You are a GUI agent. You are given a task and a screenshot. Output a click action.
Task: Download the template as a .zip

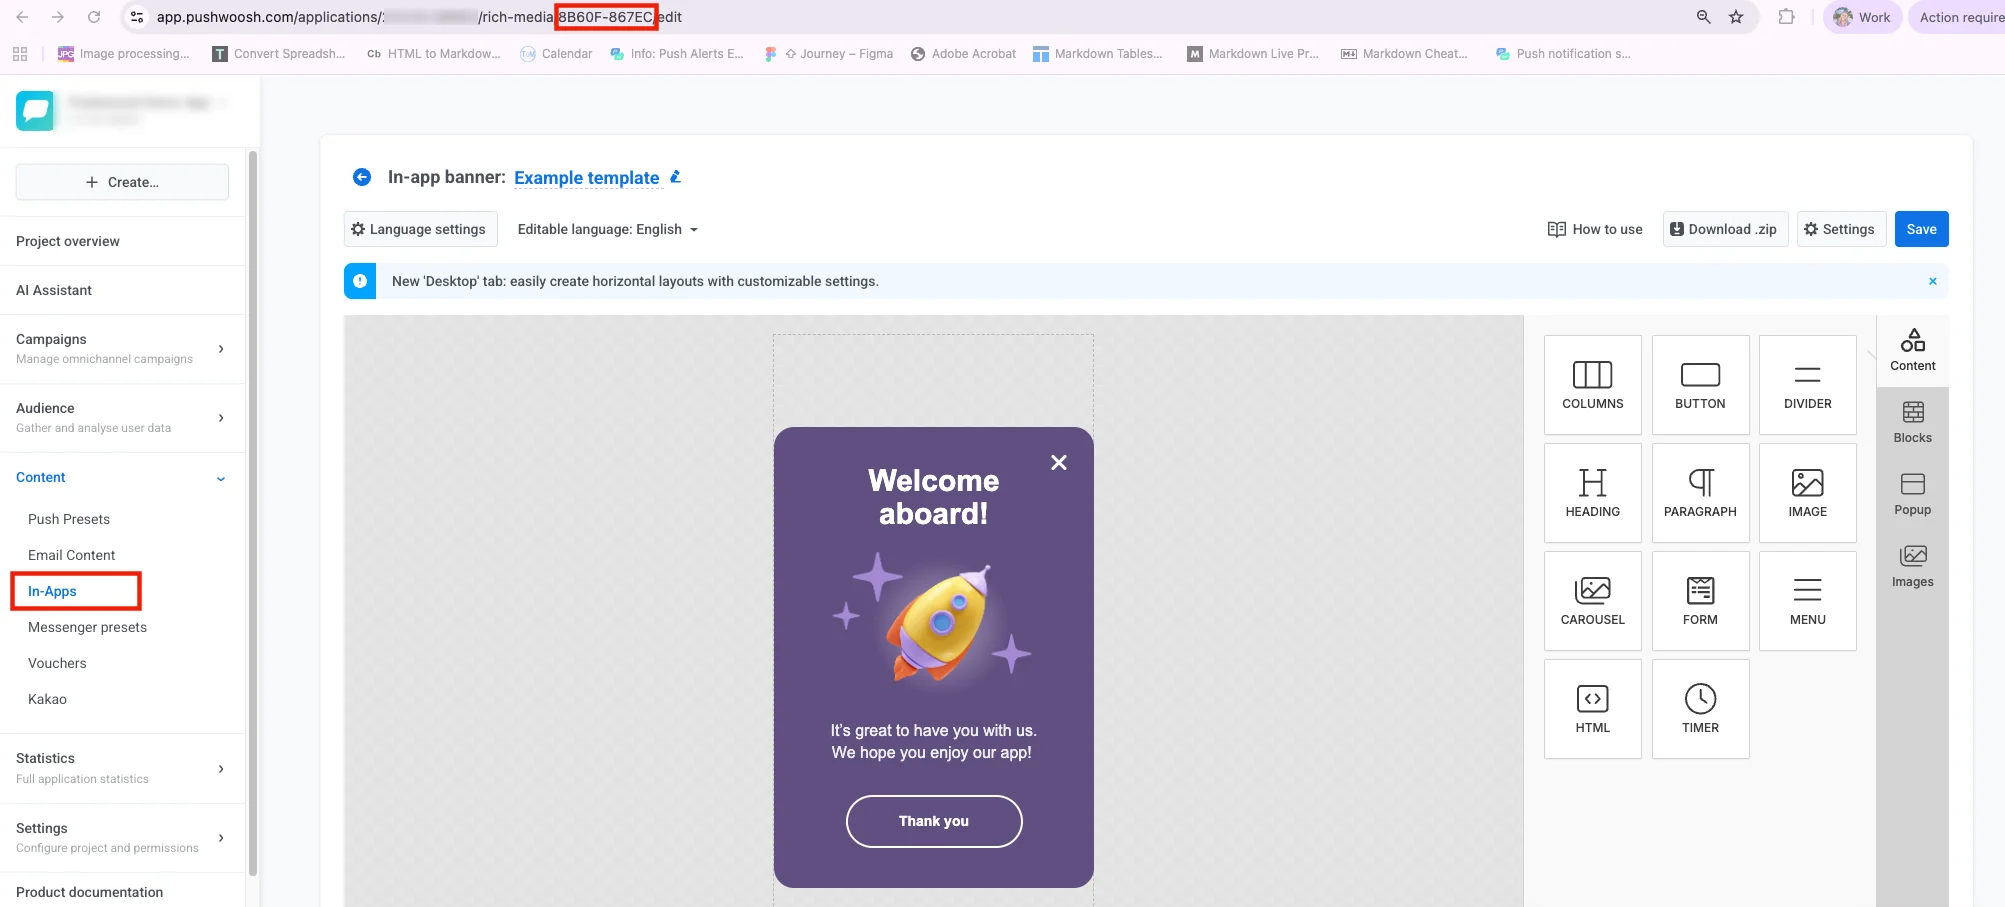point(1724,229)
